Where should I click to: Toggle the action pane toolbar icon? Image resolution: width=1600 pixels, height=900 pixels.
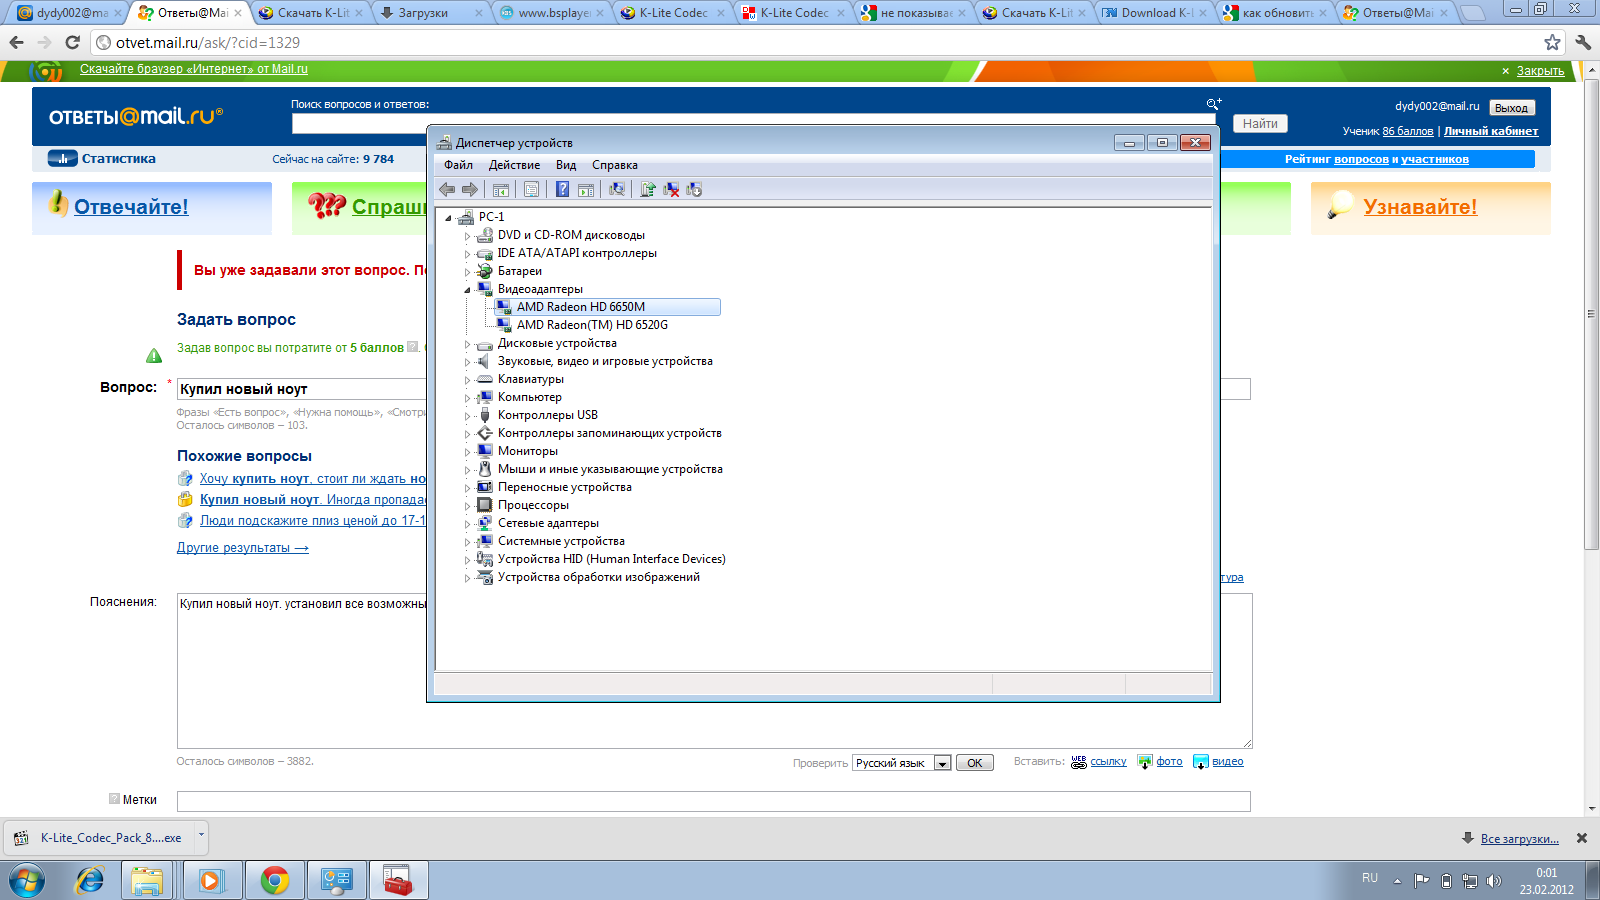click(x=586, y=189)
